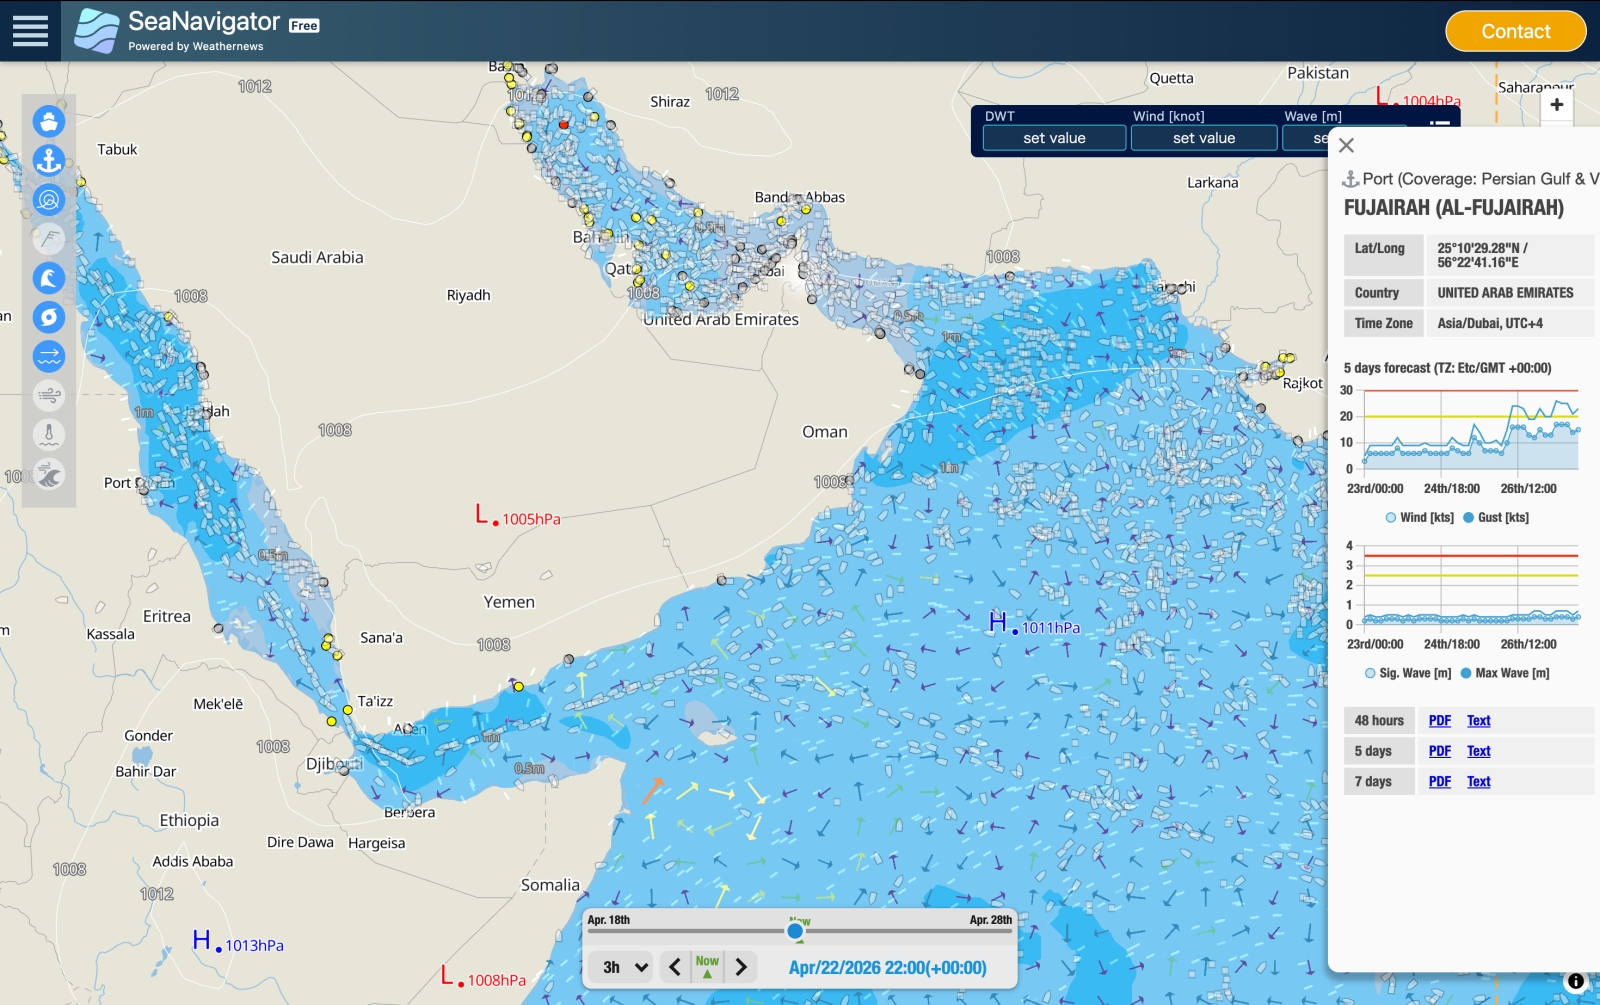Enable the wind wave layer icon
The image size is (1600, 1005).
click(x=49, y=474)
